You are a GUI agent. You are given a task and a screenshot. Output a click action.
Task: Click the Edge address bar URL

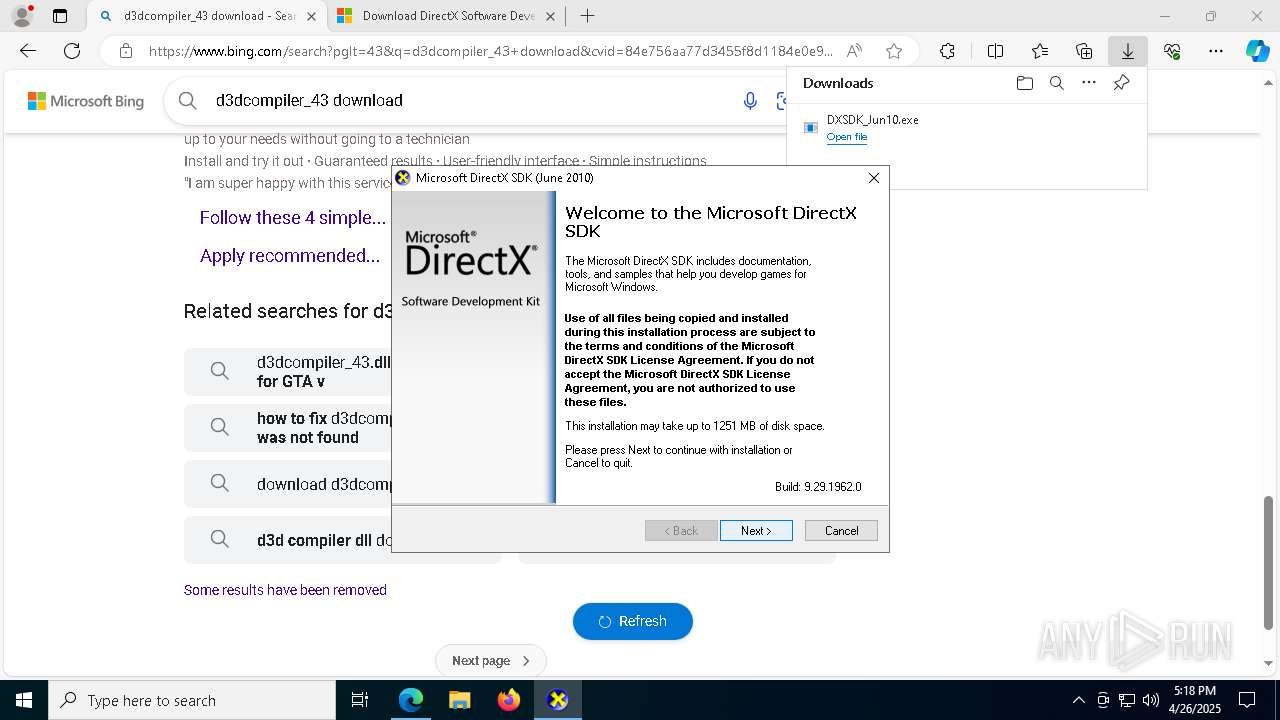click(490, 51)
